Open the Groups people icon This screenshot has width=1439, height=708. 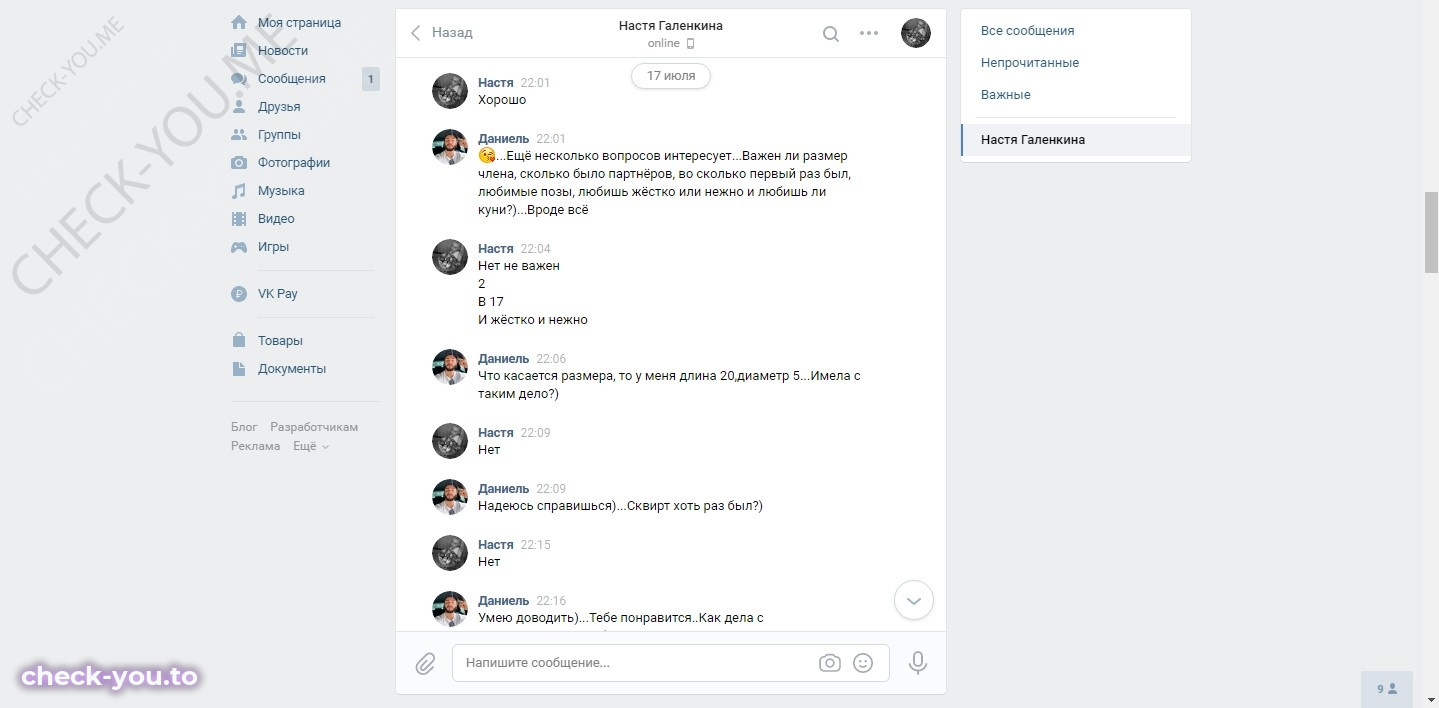coord(239,134)
